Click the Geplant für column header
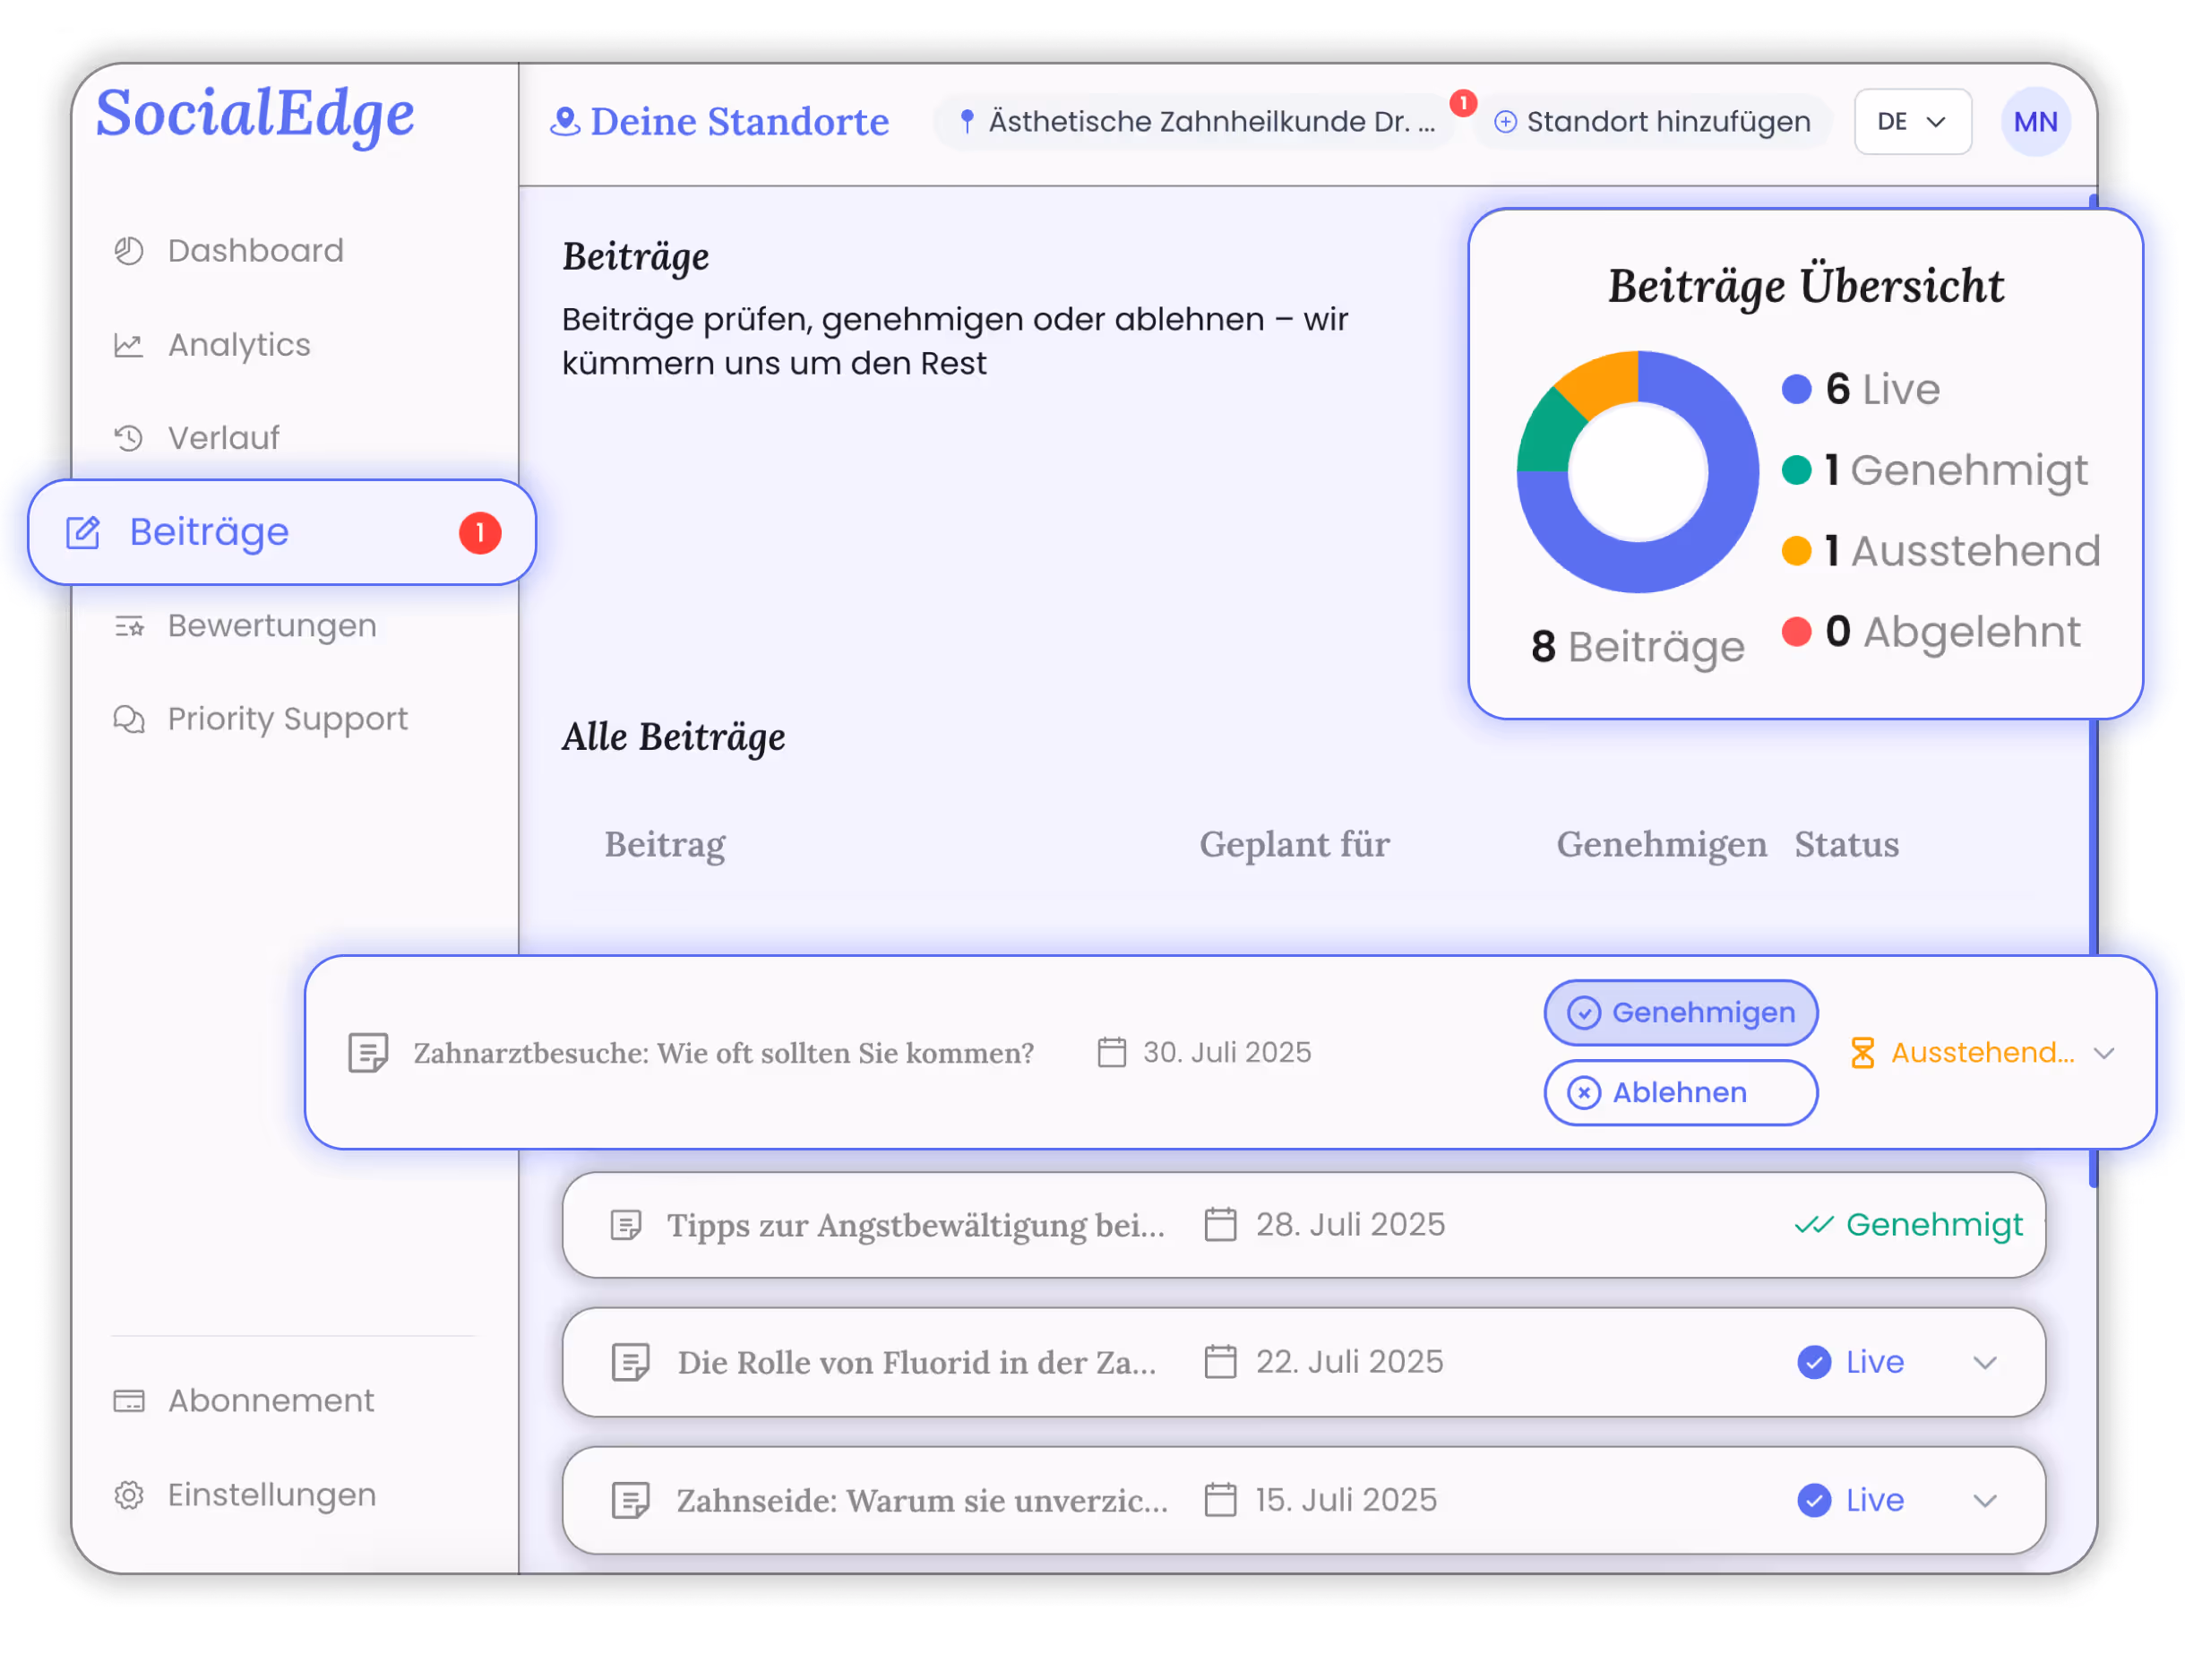 (1294, 845)
